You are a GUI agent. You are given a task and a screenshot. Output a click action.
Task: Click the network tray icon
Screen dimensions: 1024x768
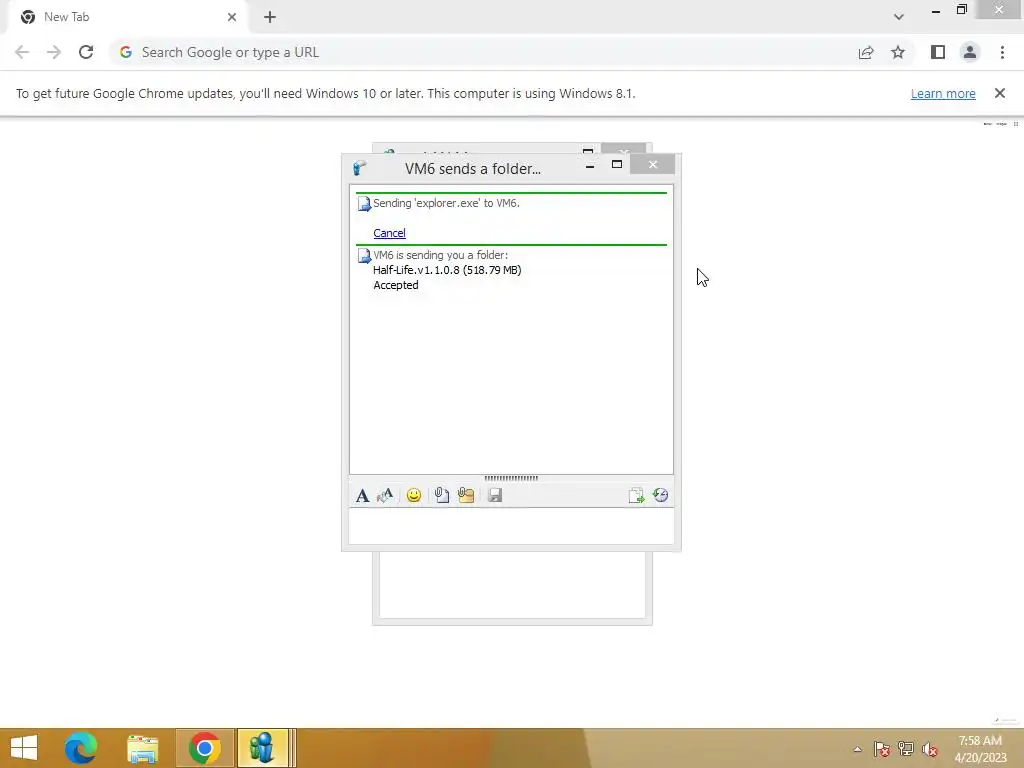pyautogui.click(x=906, y=749)
